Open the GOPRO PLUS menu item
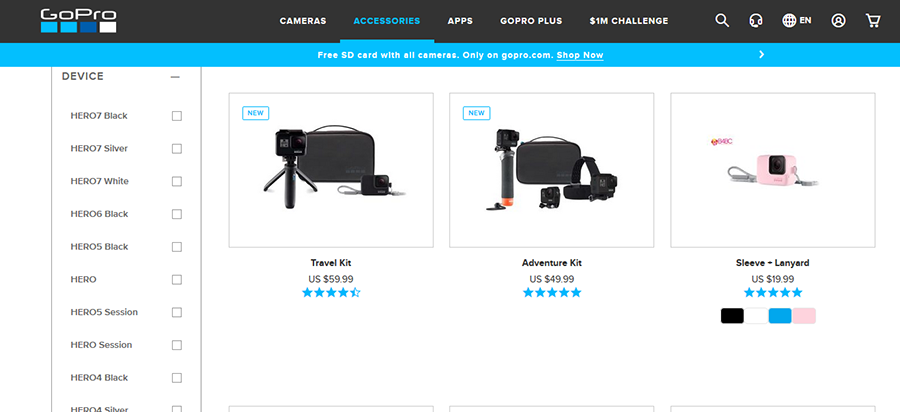This screenshot has width=900, height=412. (531, 21)
